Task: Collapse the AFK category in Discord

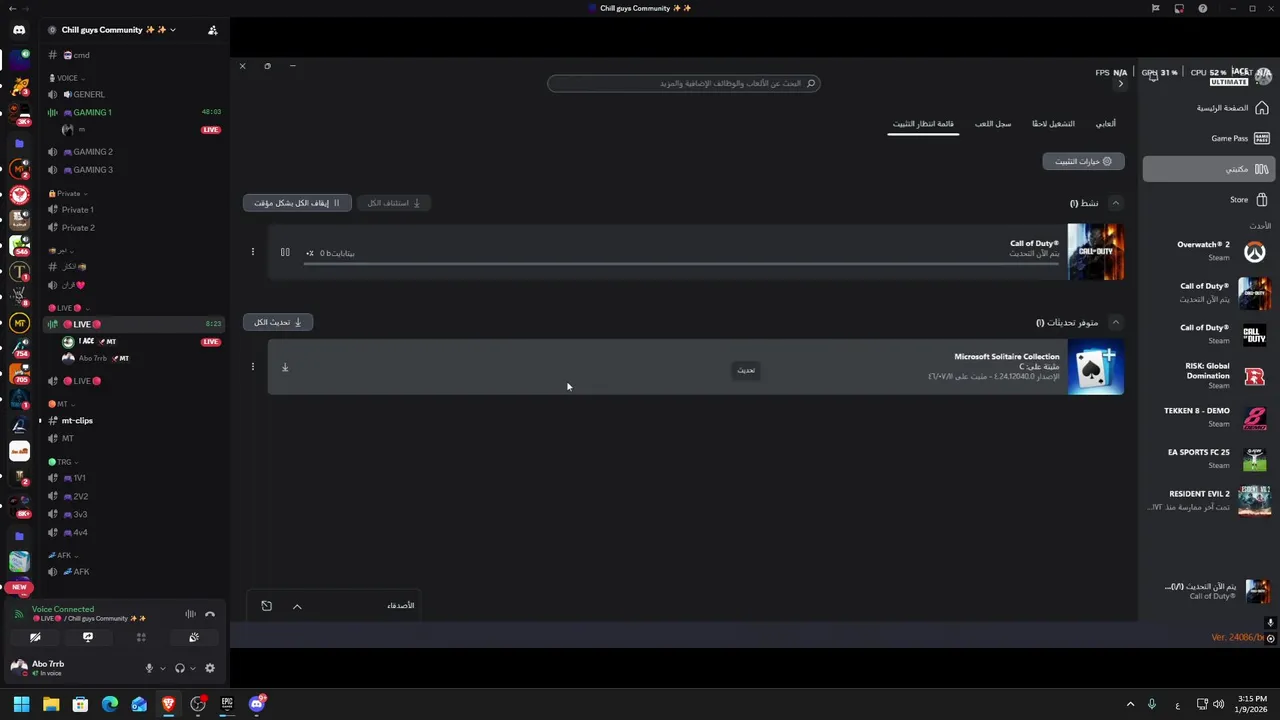Action: [x=63, y=555]
